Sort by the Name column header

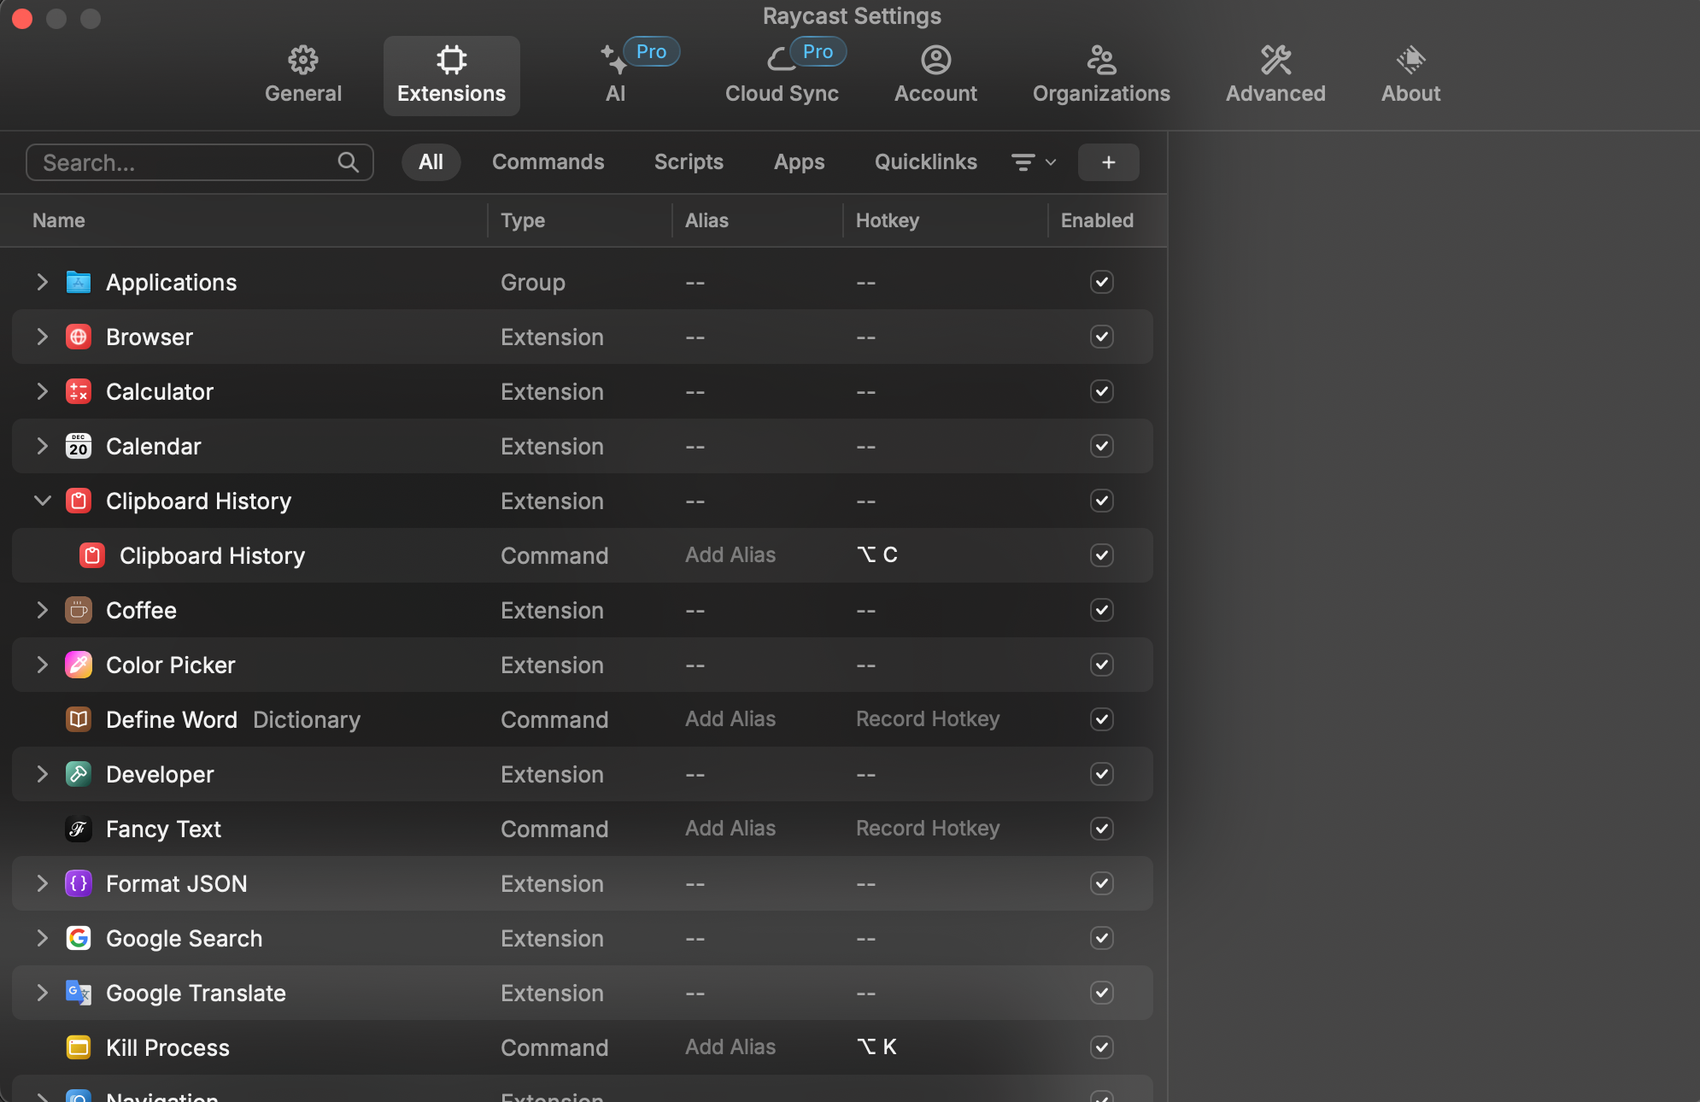click(59, 220)
